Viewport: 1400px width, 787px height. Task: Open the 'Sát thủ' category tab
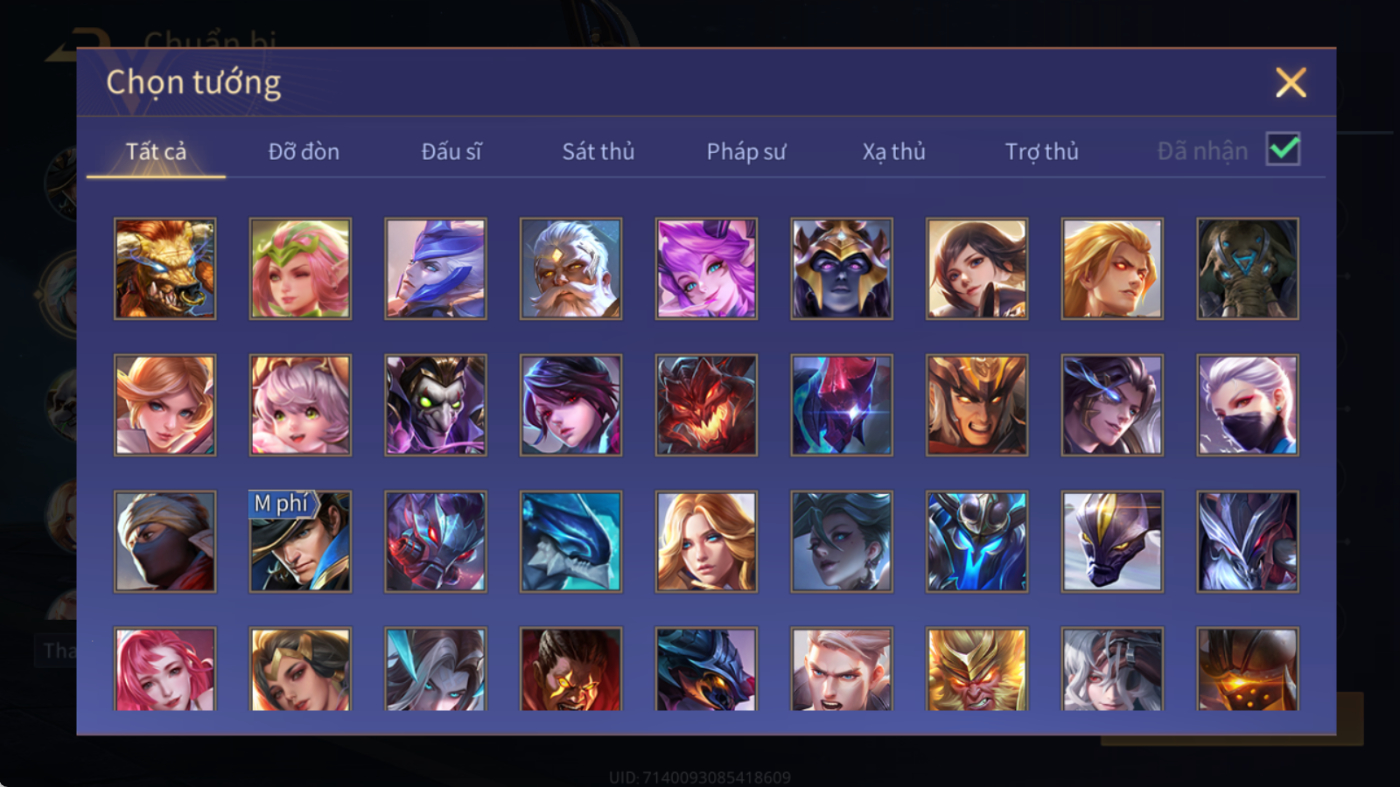[x=598, y=151]
